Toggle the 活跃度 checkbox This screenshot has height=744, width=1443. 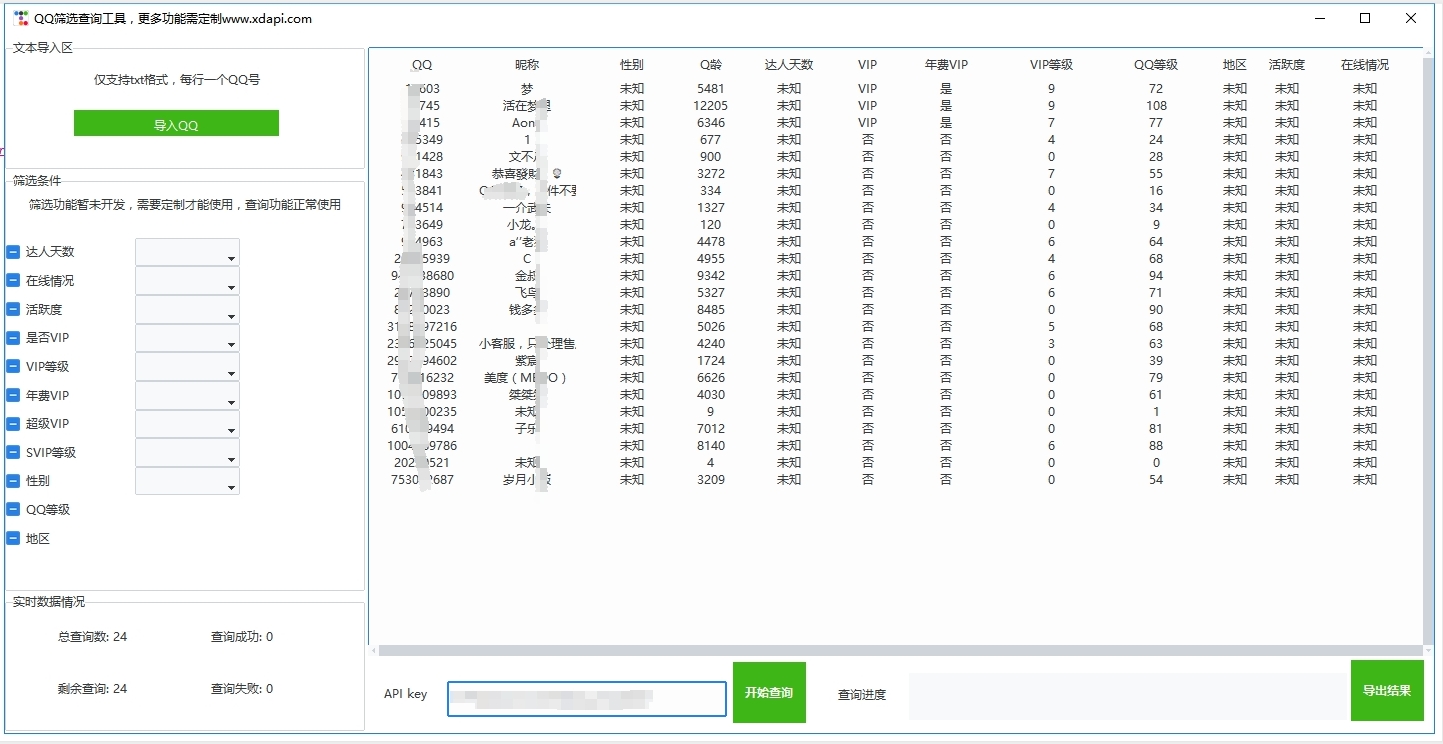pos(13,310)
